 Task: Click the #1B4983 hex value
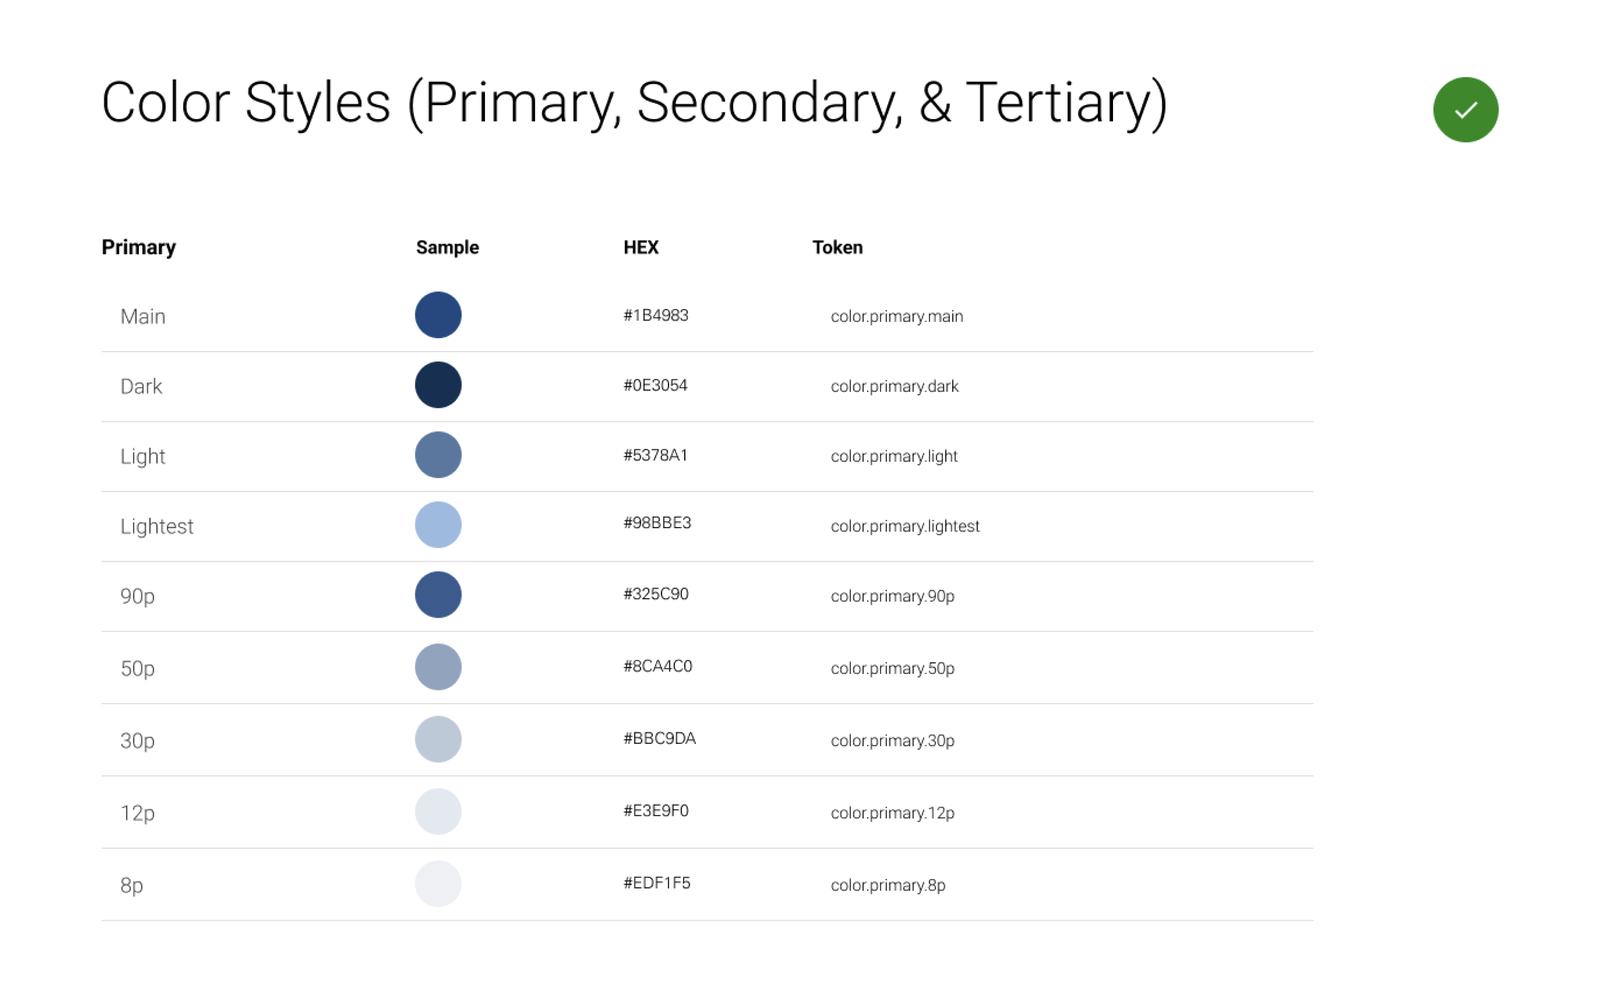tap(656, 316)
